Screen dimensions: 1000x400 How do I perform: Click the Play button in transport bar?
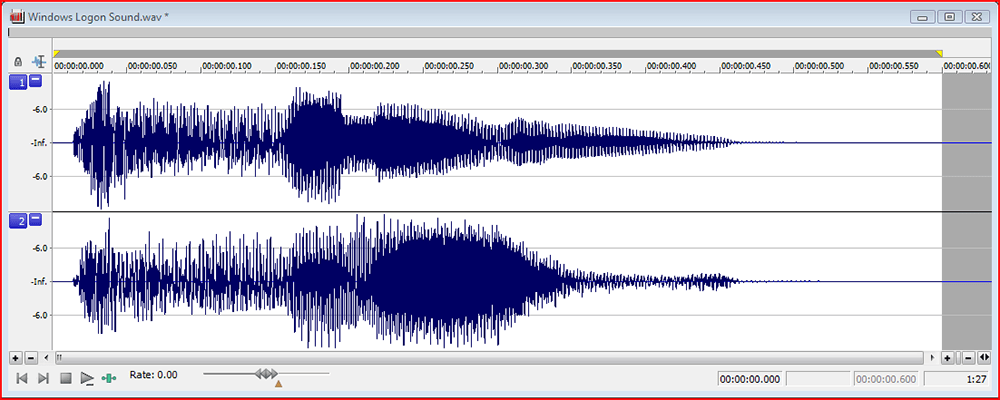tap(87, 378)
